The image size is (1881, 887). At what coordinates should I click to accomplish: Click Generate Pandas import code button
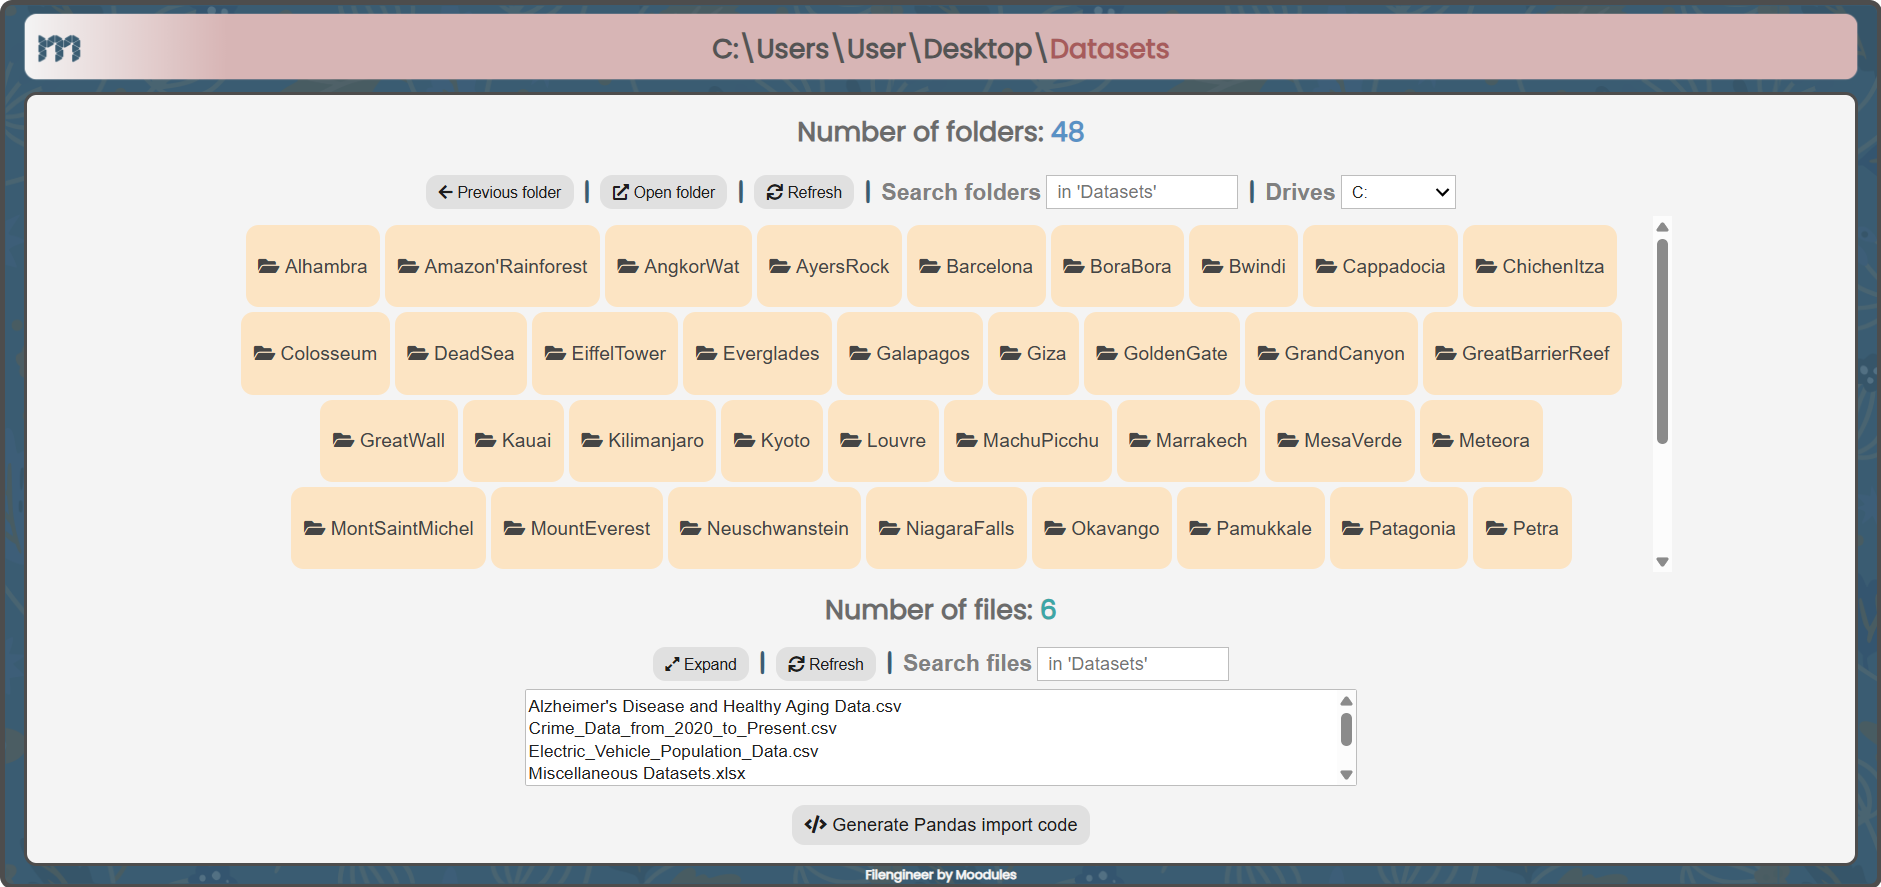coord(941,825)
